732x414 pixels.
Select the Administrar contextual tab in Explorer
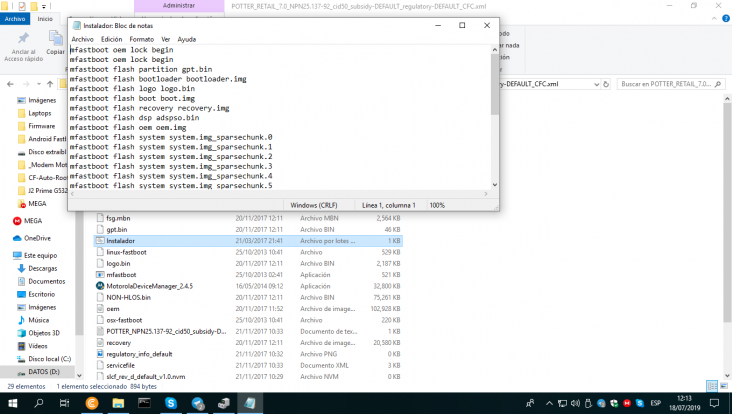(x=179, y=6)
